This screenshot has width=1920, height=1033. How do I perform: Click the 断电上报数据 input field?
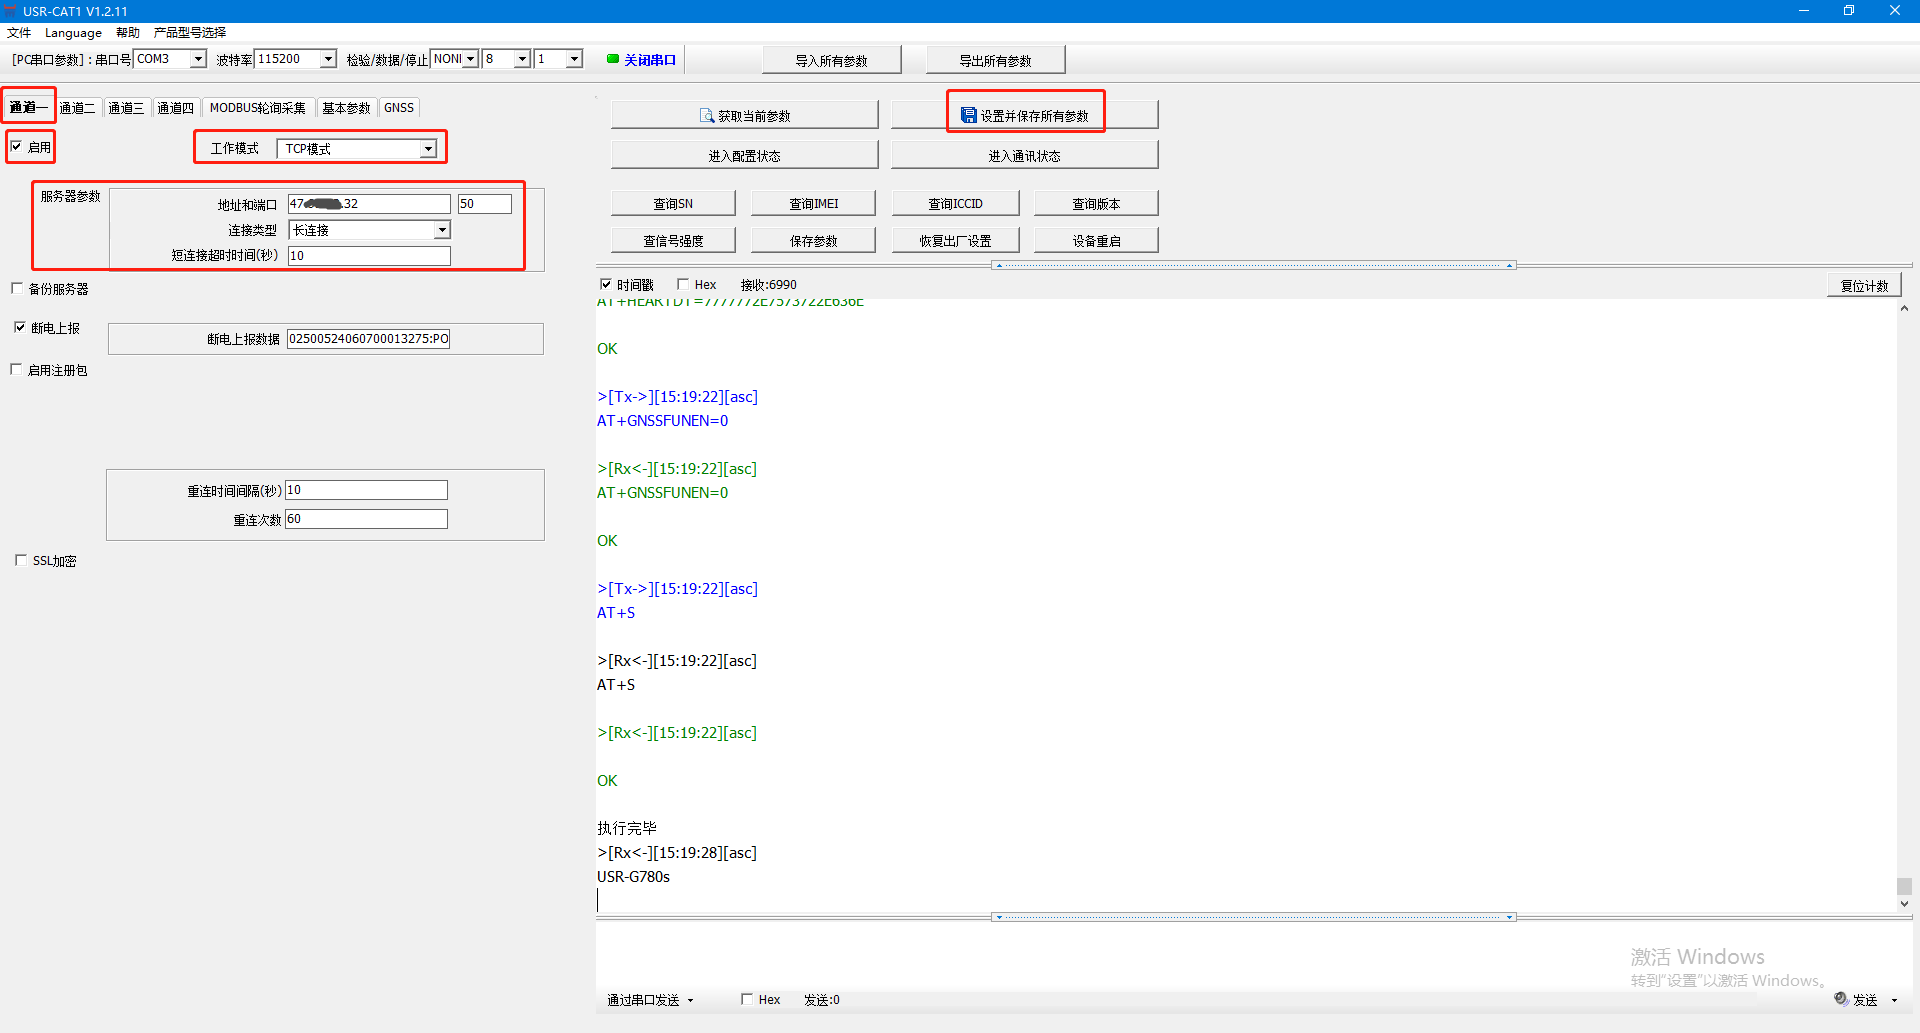click(368, 339)
